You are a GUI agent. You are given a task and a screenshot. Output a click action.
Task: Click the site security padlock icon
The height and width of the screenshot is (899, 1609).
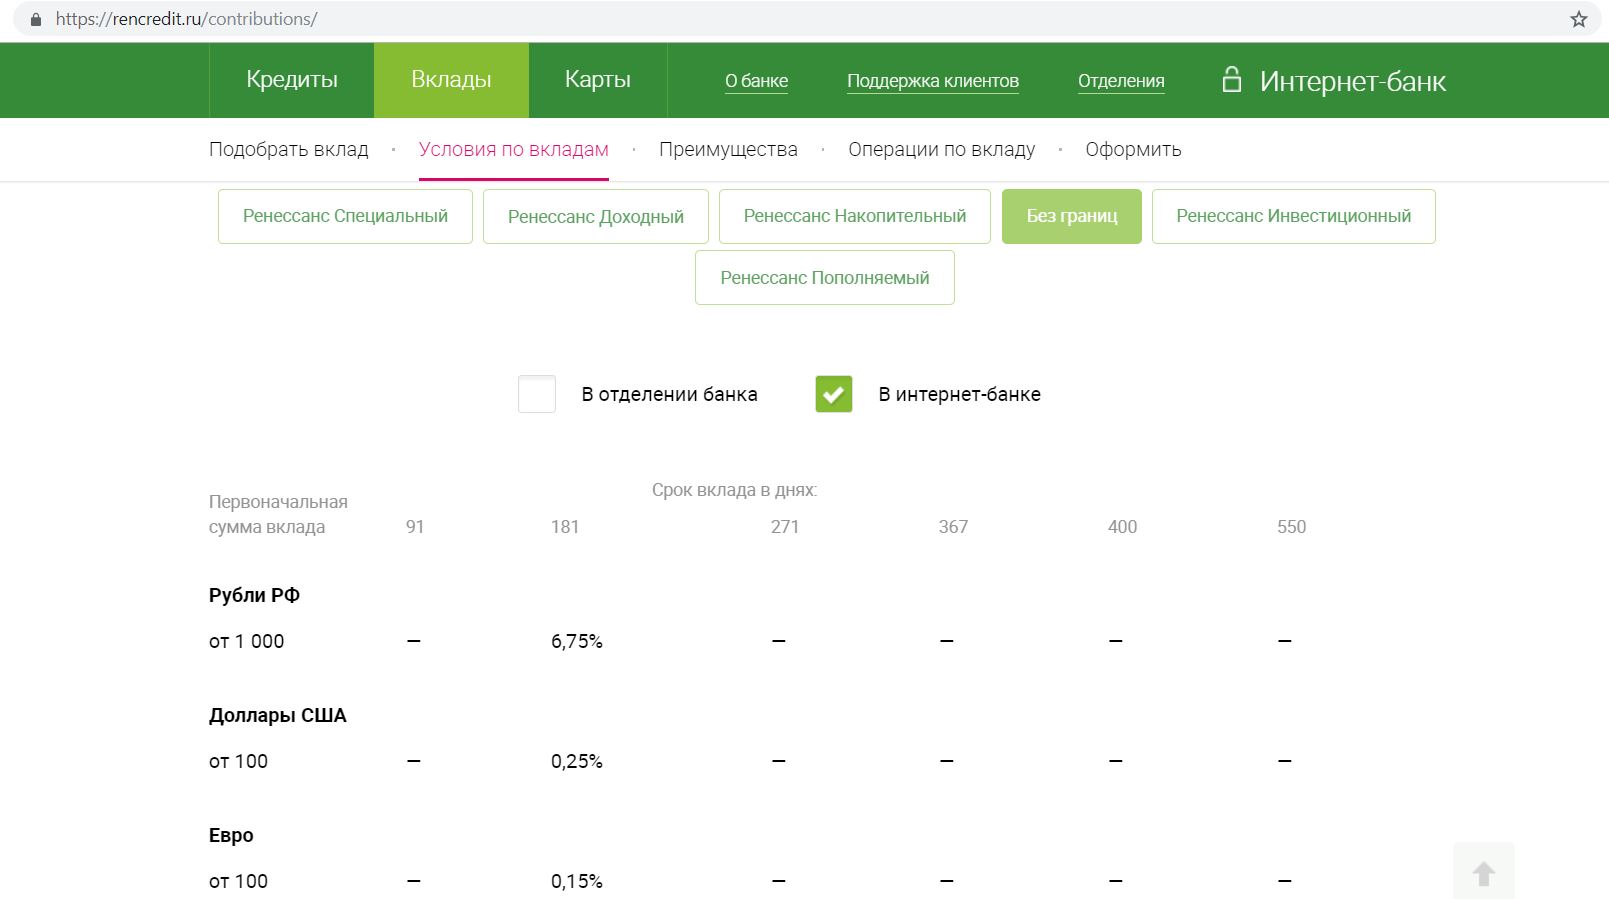coord(36,19)
